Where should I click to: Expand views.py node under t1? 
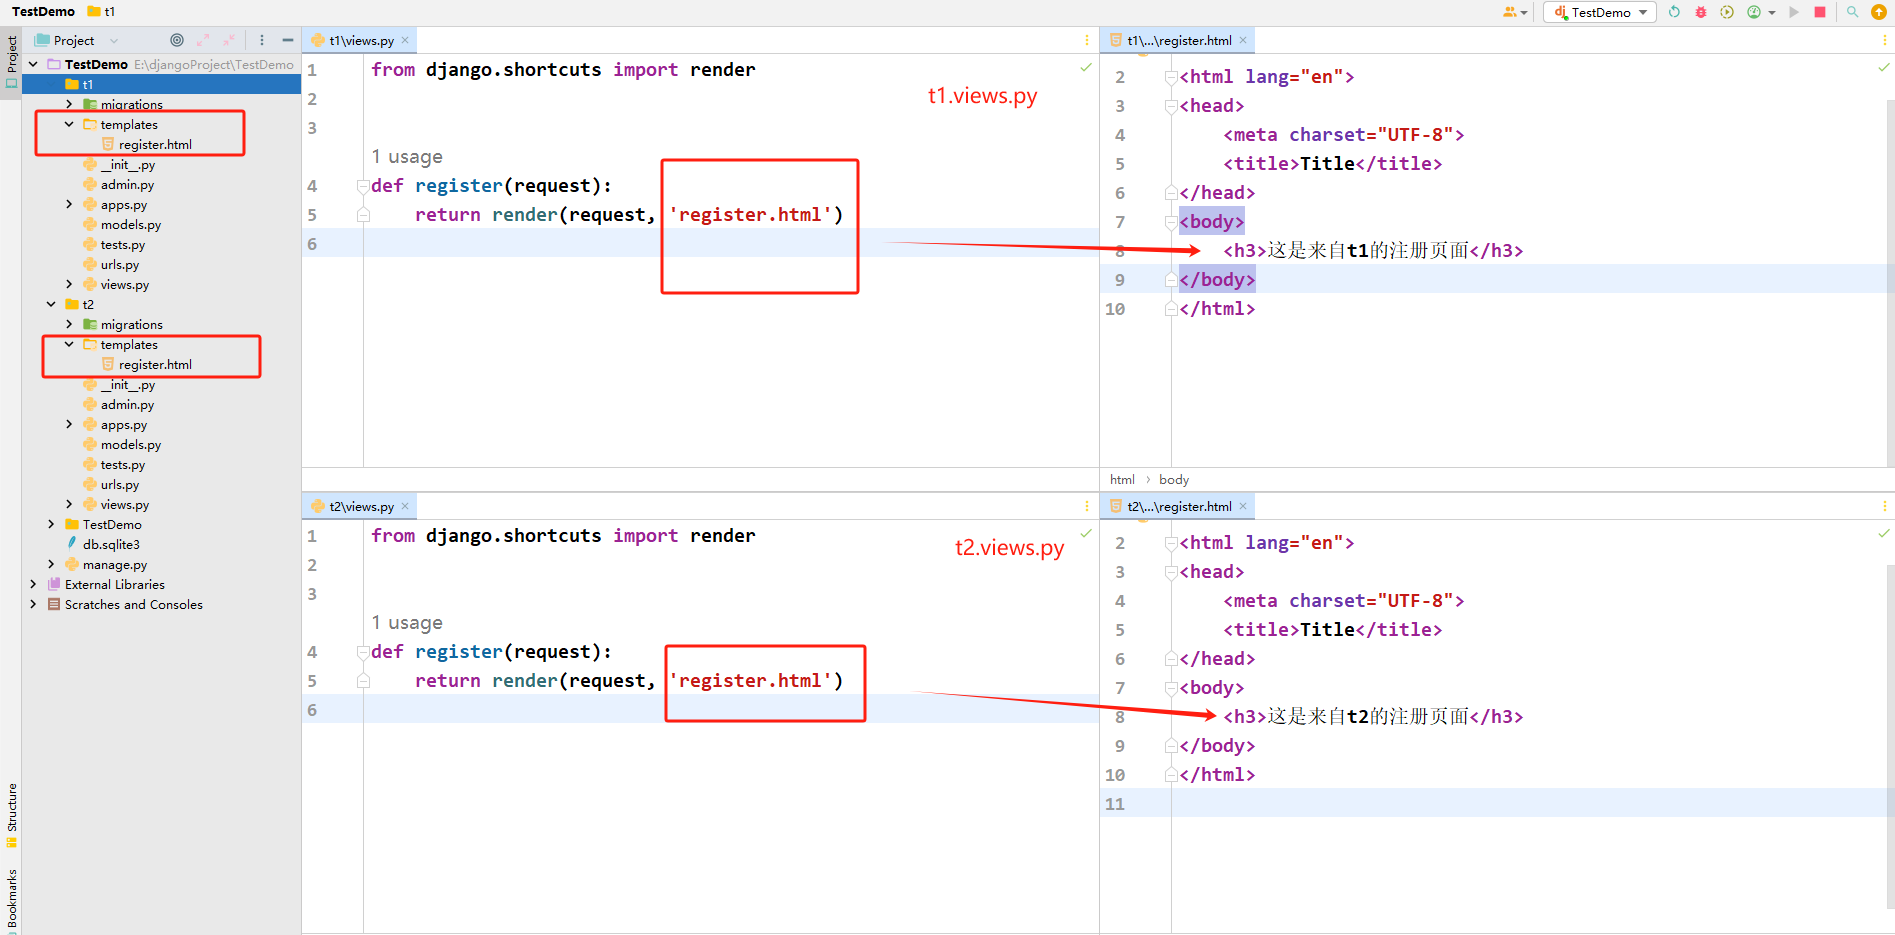pos(69,284)
